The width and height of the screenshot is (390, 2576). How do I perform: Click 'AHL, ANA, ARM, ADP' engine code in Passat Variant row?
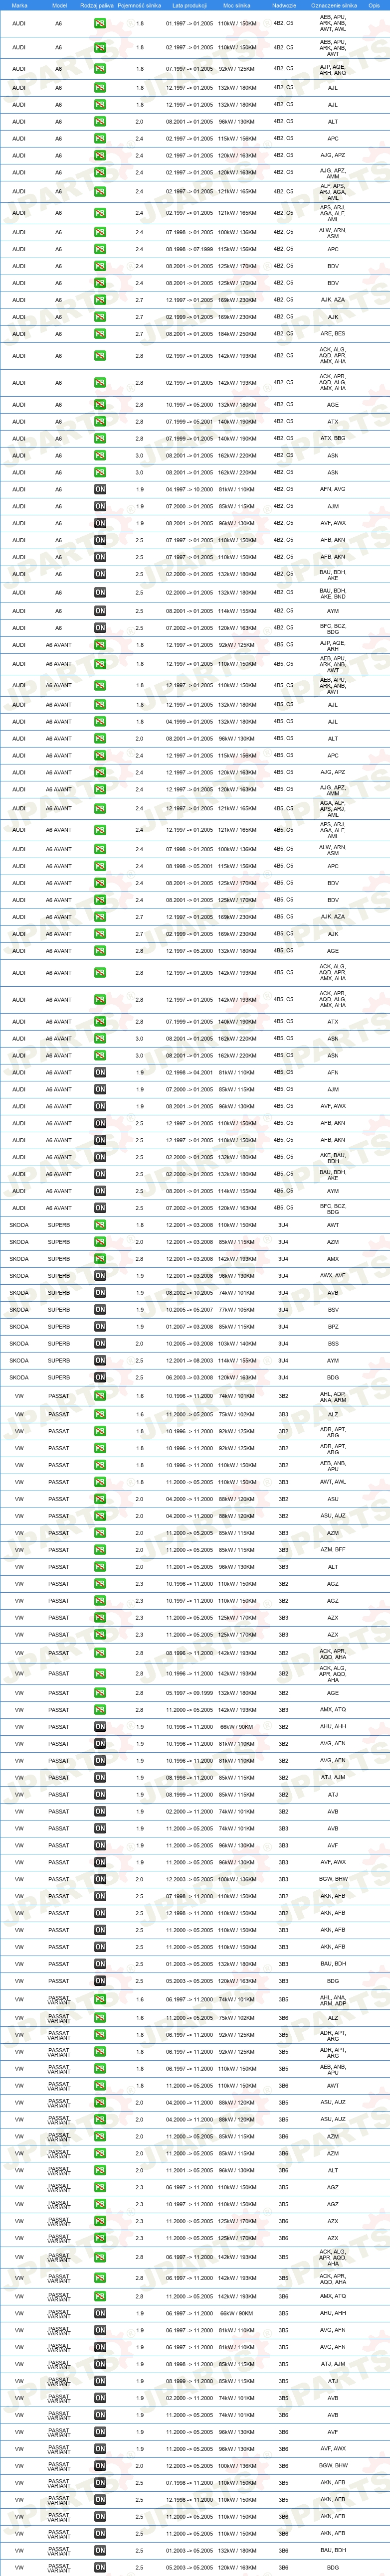pyautogui.click(x=333, y=2000)
